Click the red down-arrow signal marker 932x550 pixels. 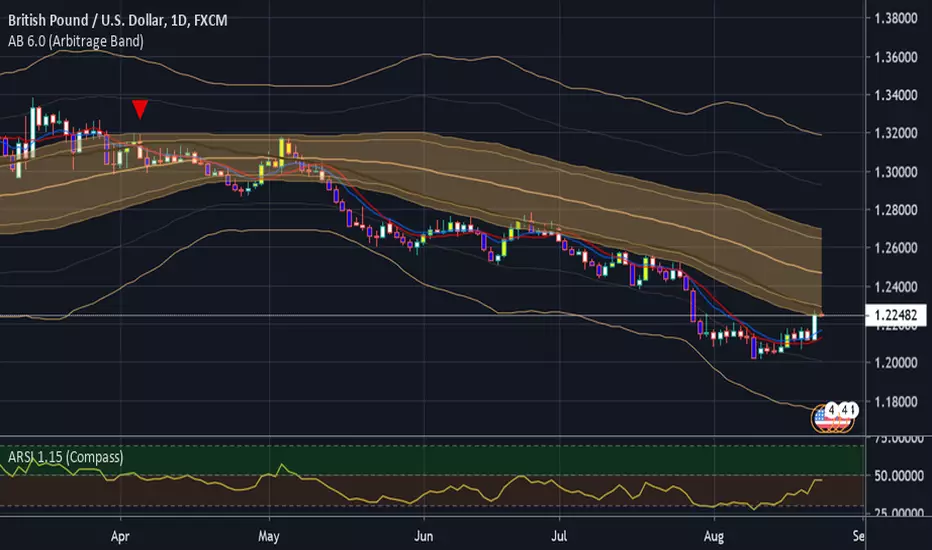[140, 109]
